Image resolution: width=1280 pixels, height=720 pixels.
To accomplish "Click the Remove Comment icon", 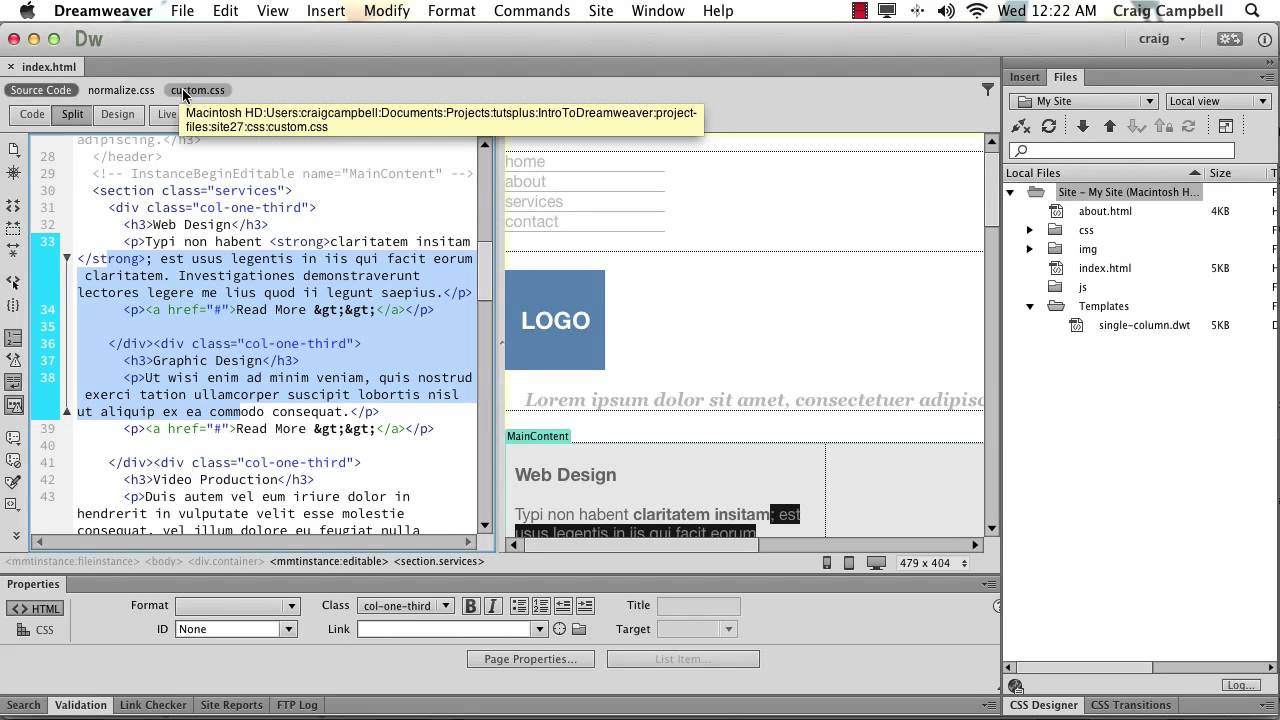I will 14,460.
